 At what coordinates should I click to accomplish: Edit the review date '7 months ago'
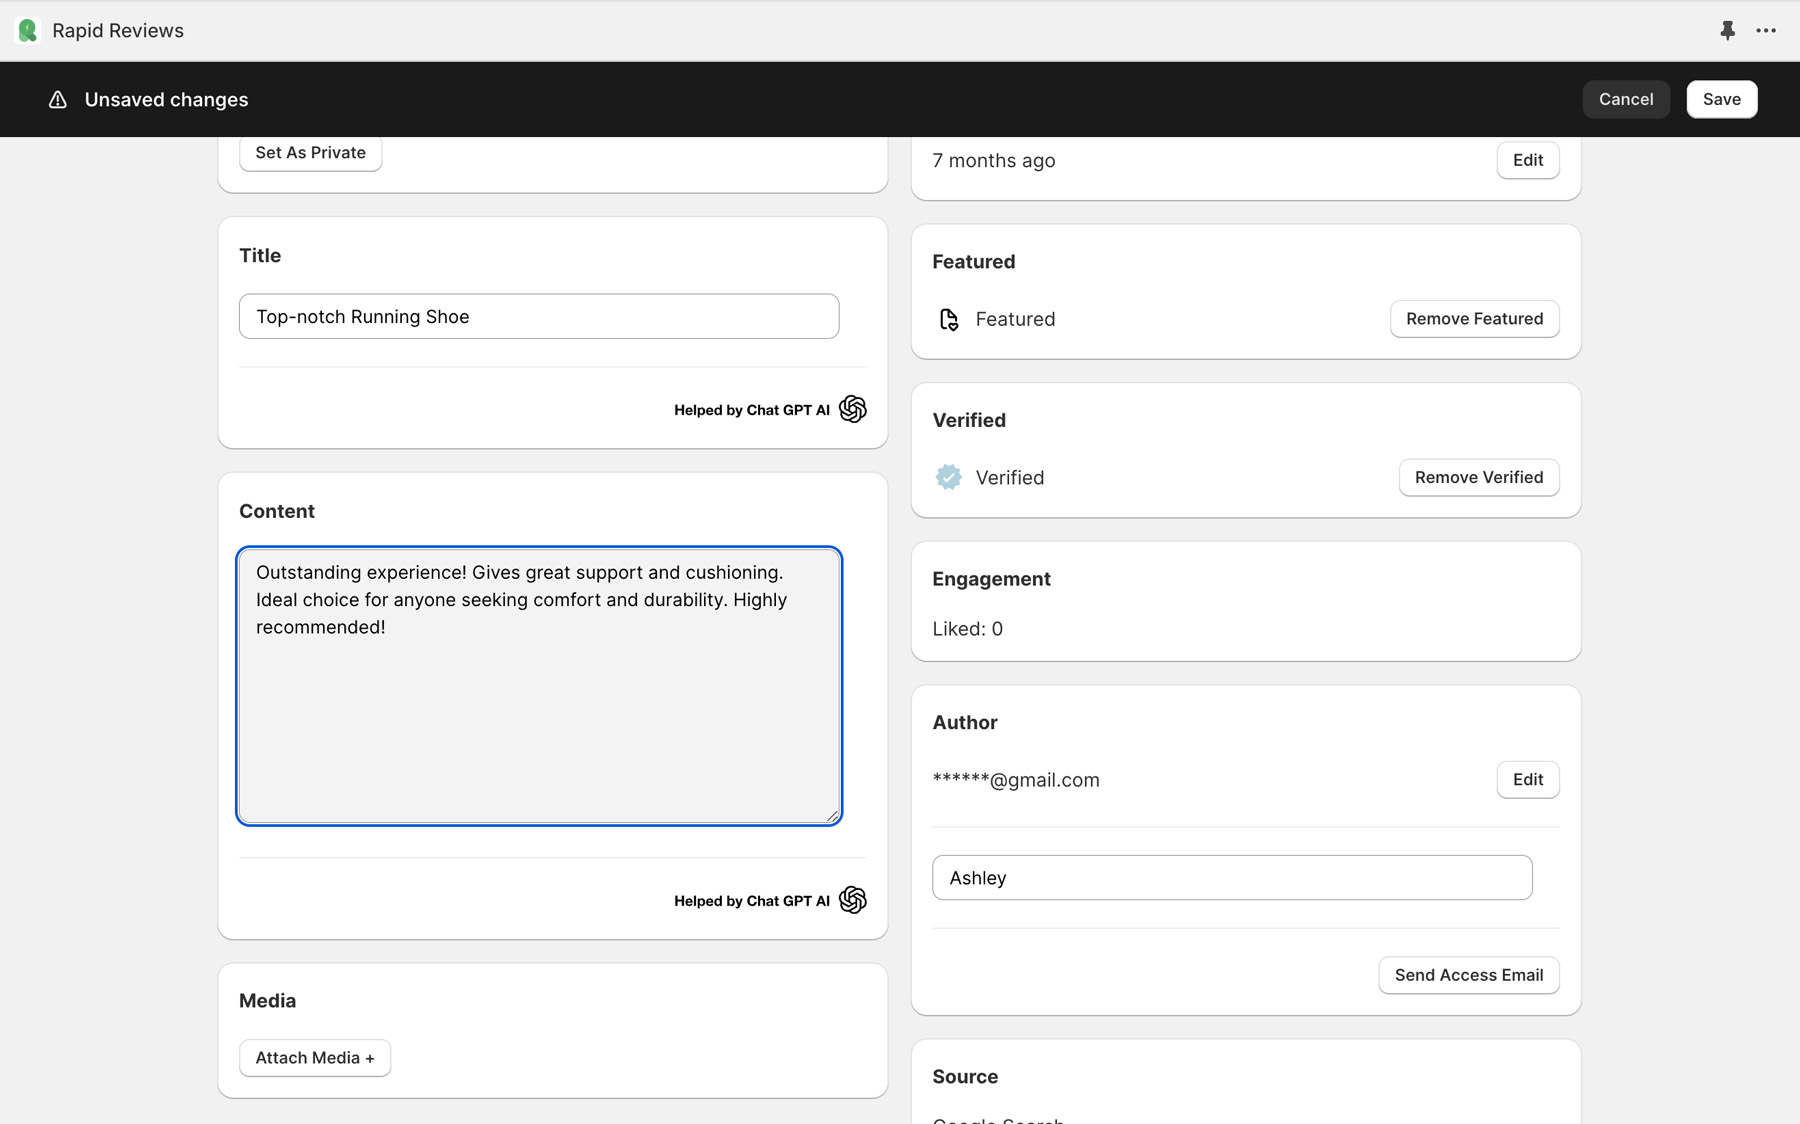coord(1527,160)
